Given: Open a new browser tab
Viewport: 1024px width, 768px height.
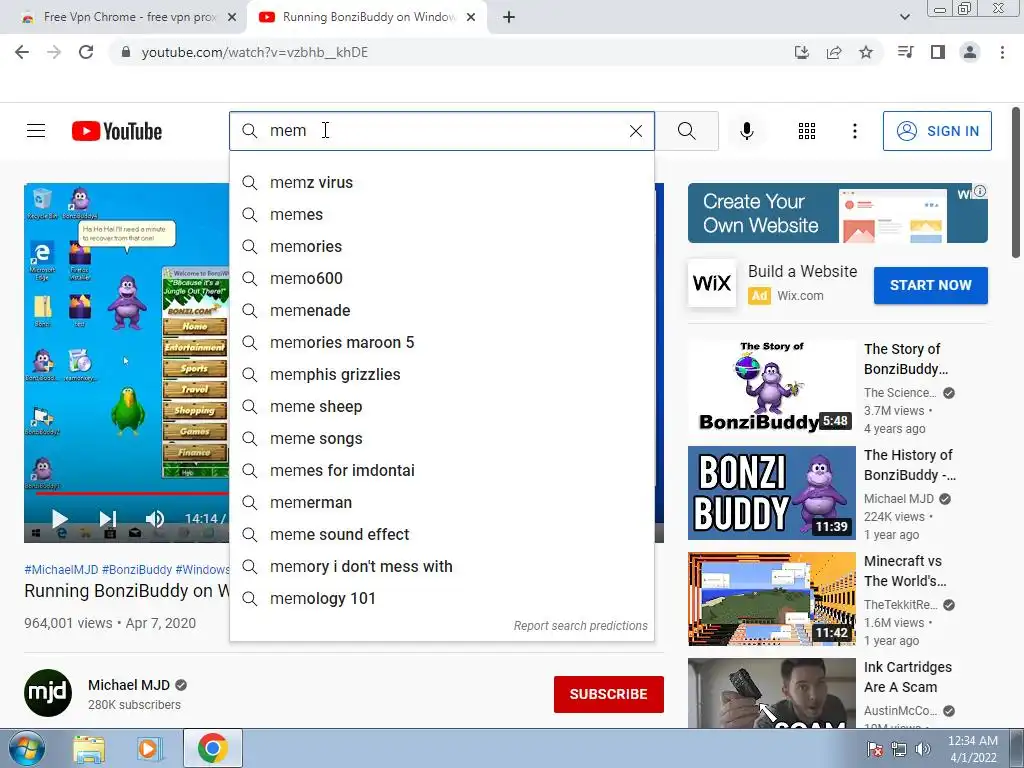Looking at the screenshot, I should click(509, 17).
